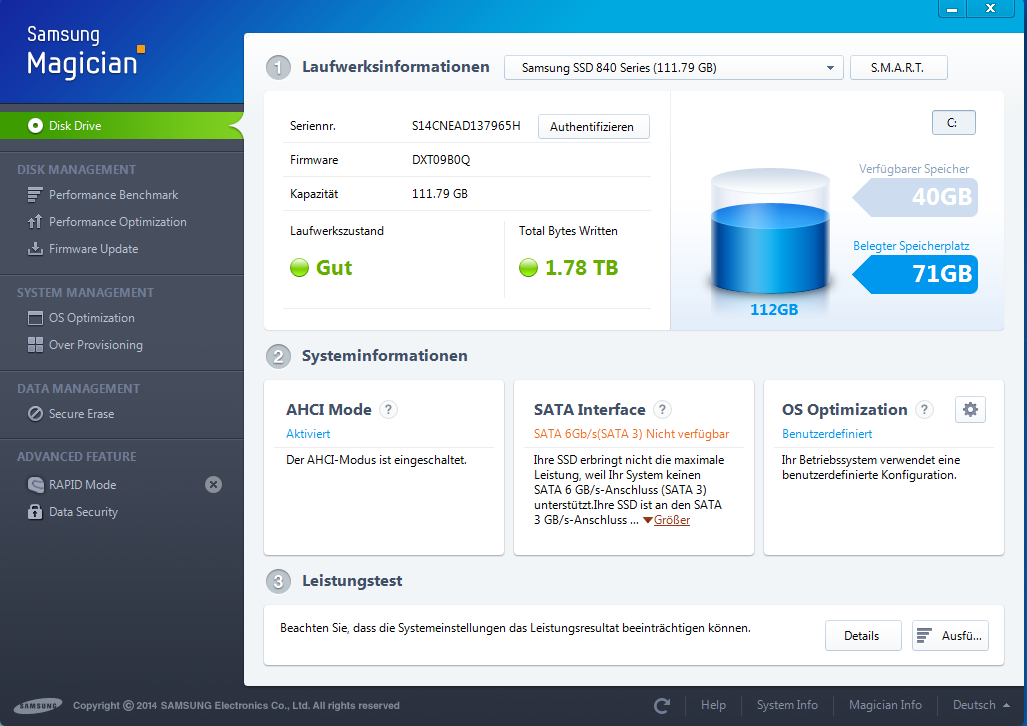Click the RAPID Mode icon

[x=35, y=484]
